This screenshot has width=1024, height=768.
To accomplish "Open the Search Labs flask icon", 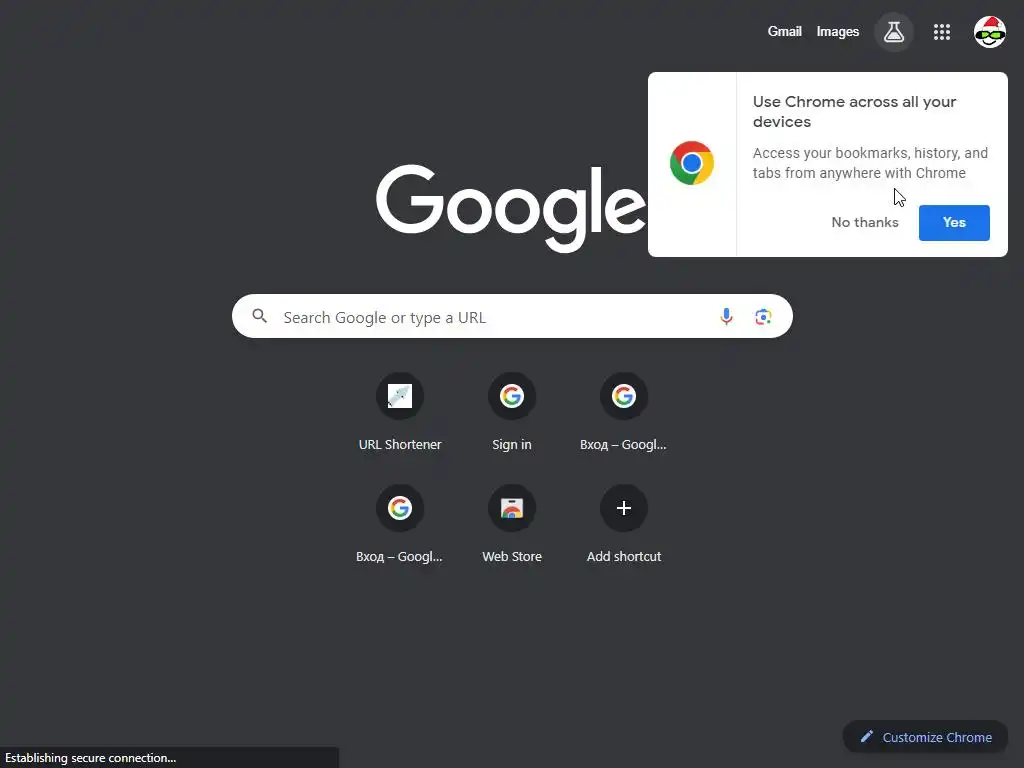I will point(893,31).
